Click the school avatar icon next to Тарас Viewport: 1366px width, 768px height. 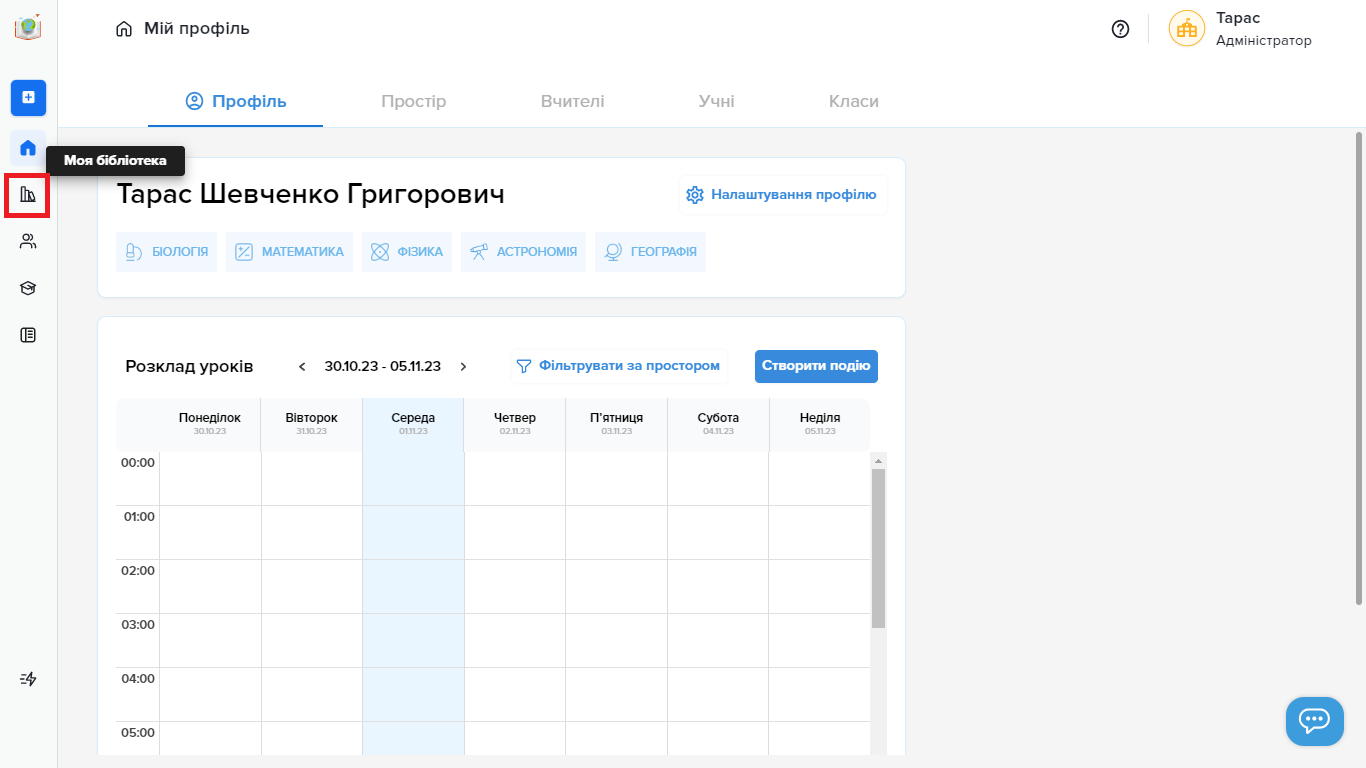(1187, 29)
